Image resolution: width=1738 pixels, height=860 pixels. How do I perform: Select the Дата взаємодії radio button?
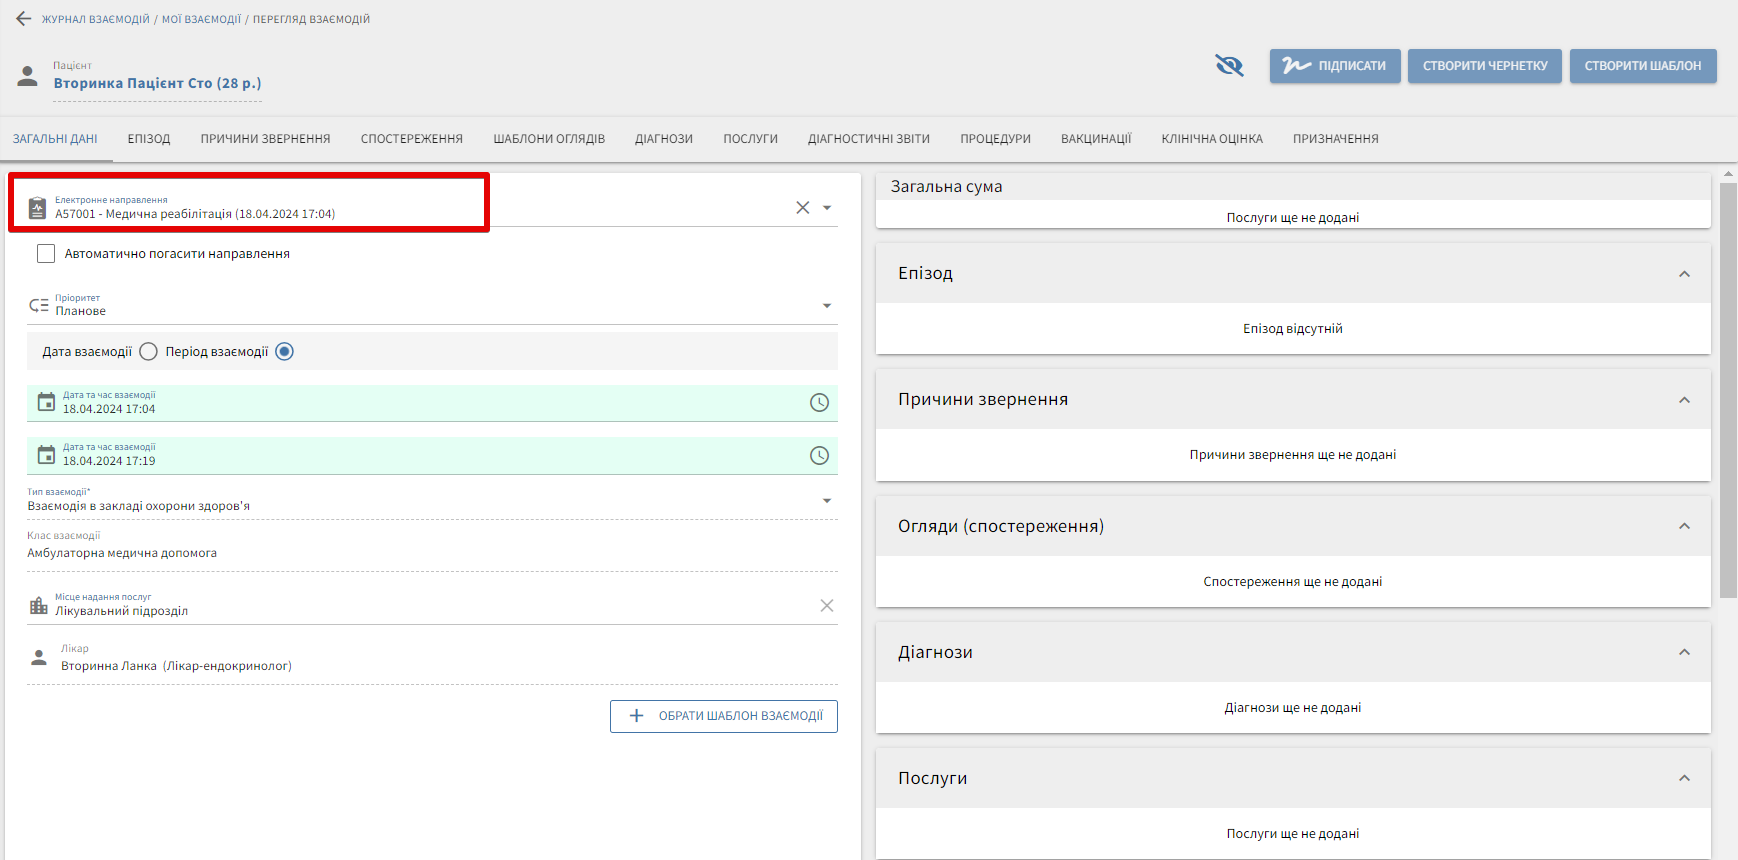coord(149,352)
